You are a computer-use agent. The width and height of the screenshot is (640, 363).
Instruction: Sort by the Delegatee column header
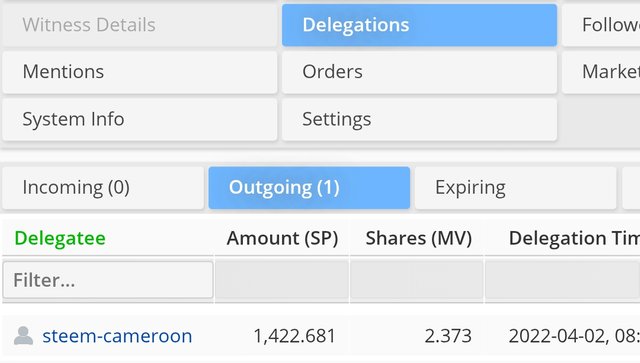pos(60,238)
